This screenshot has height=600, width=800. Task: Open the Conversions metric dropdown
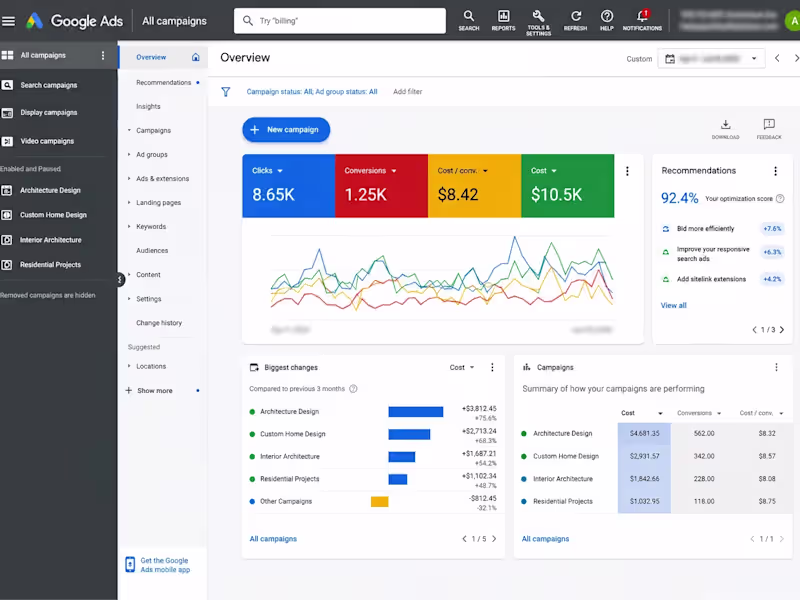click(394, 171)
